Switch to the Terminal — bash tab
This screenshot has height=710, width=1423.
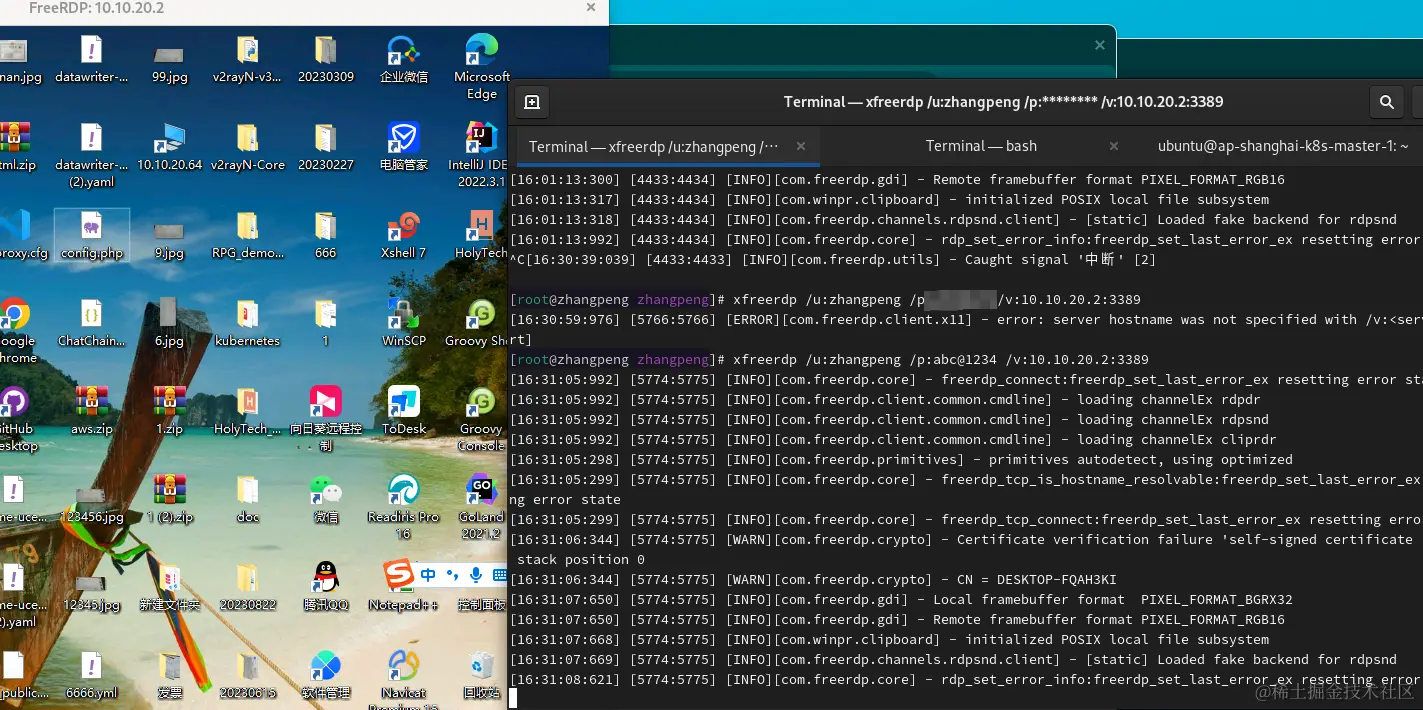pos(981,146)
